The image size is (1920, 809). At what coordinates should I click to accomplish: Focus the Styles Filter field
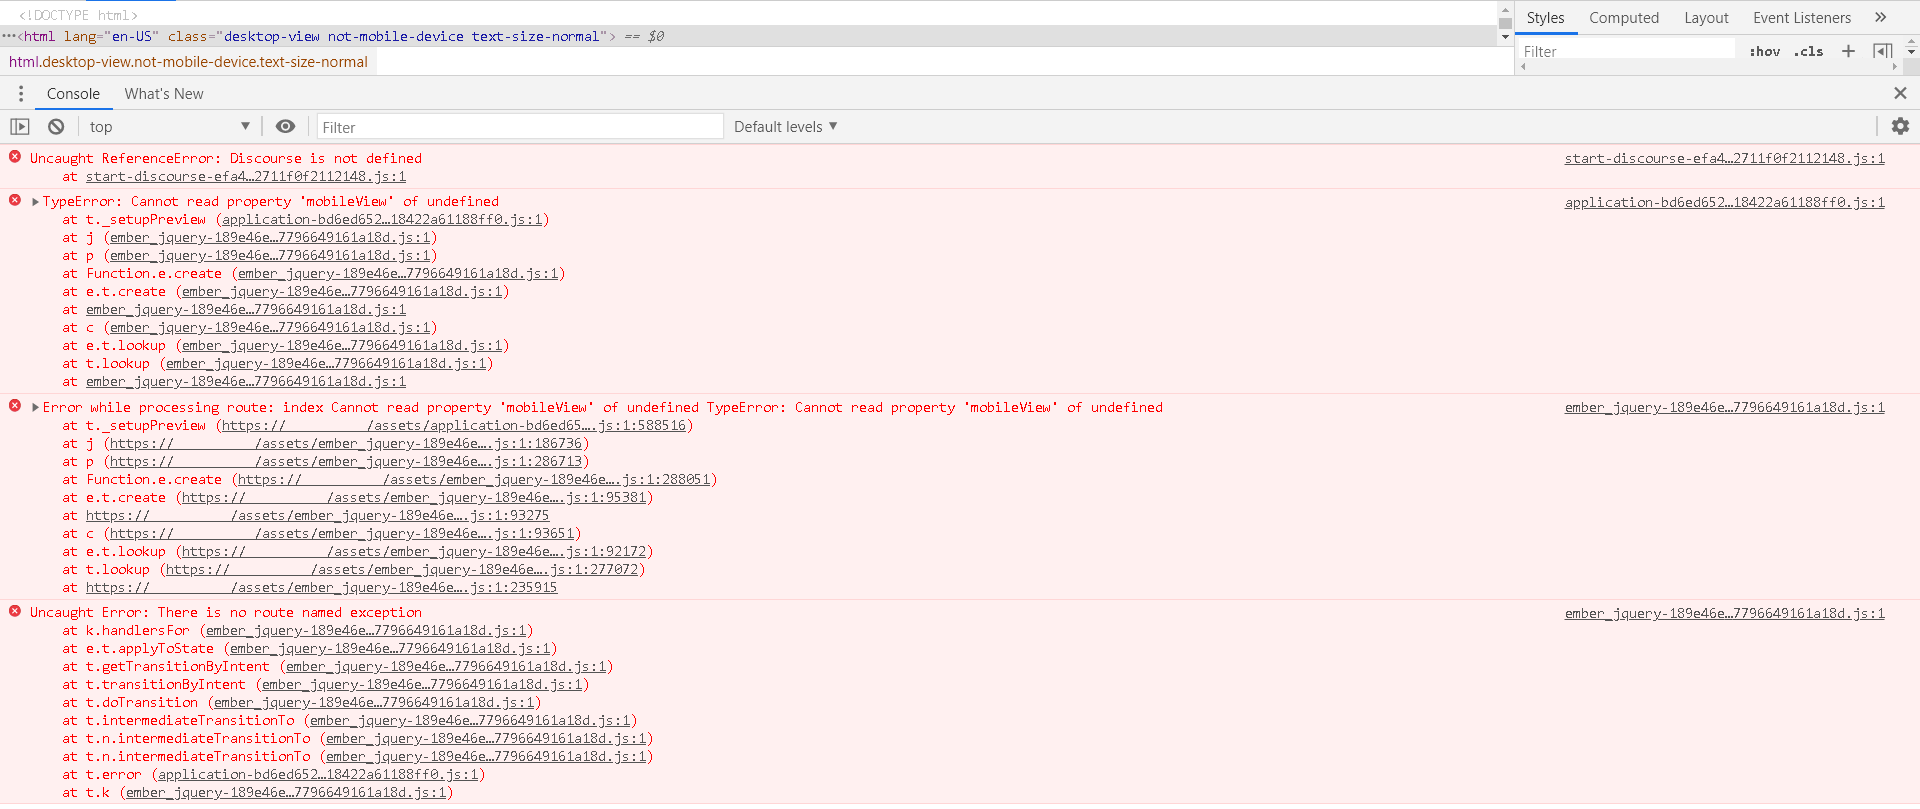(x=1628, y=52)
